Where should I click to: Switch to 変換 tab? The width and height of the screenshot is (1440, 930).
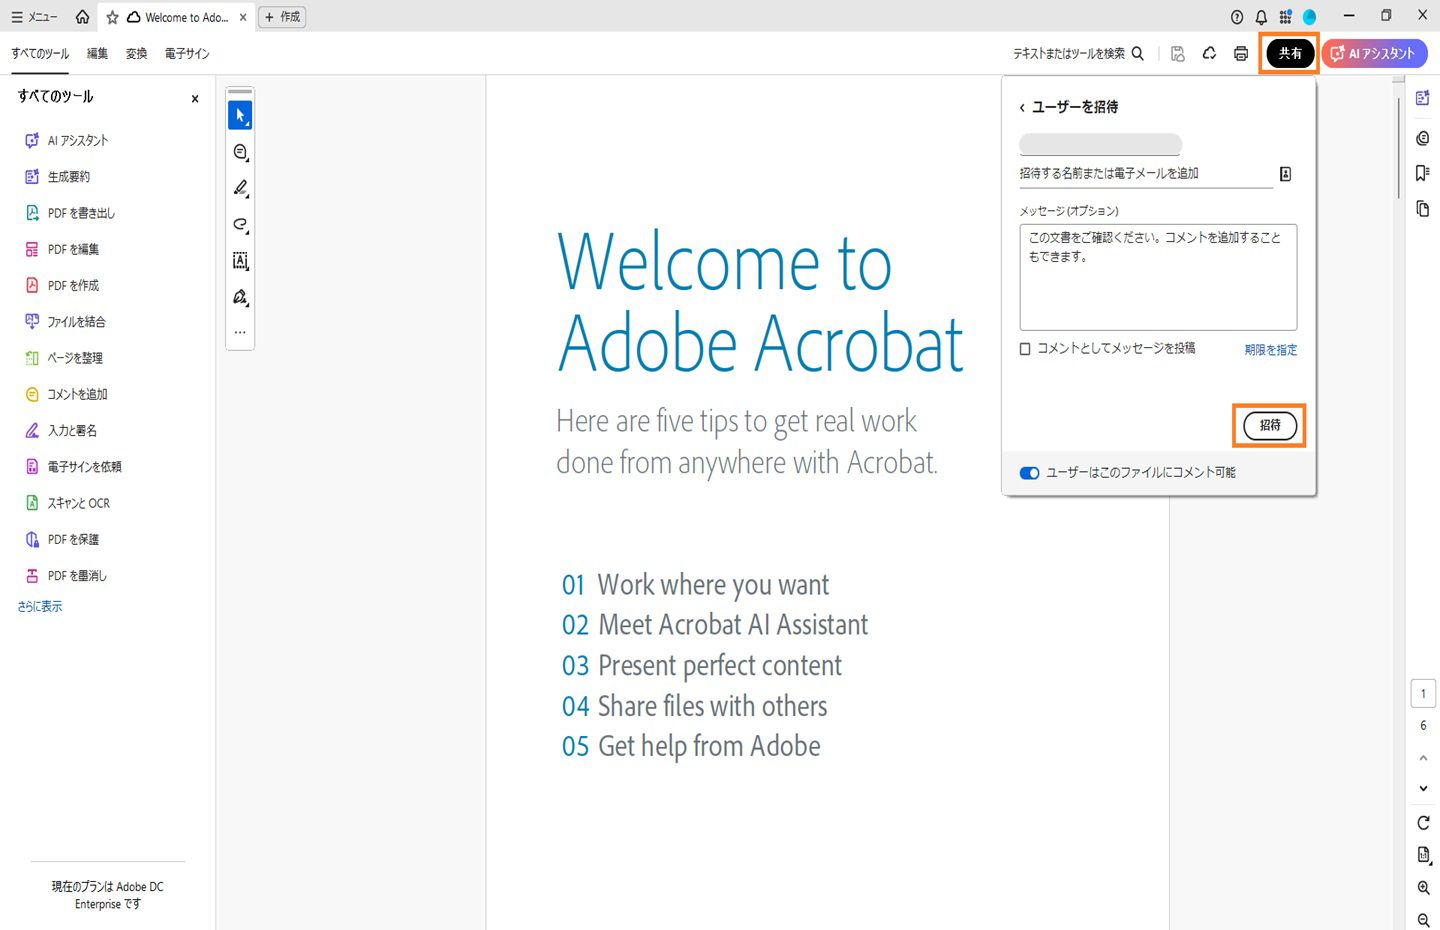coord(136,54)
